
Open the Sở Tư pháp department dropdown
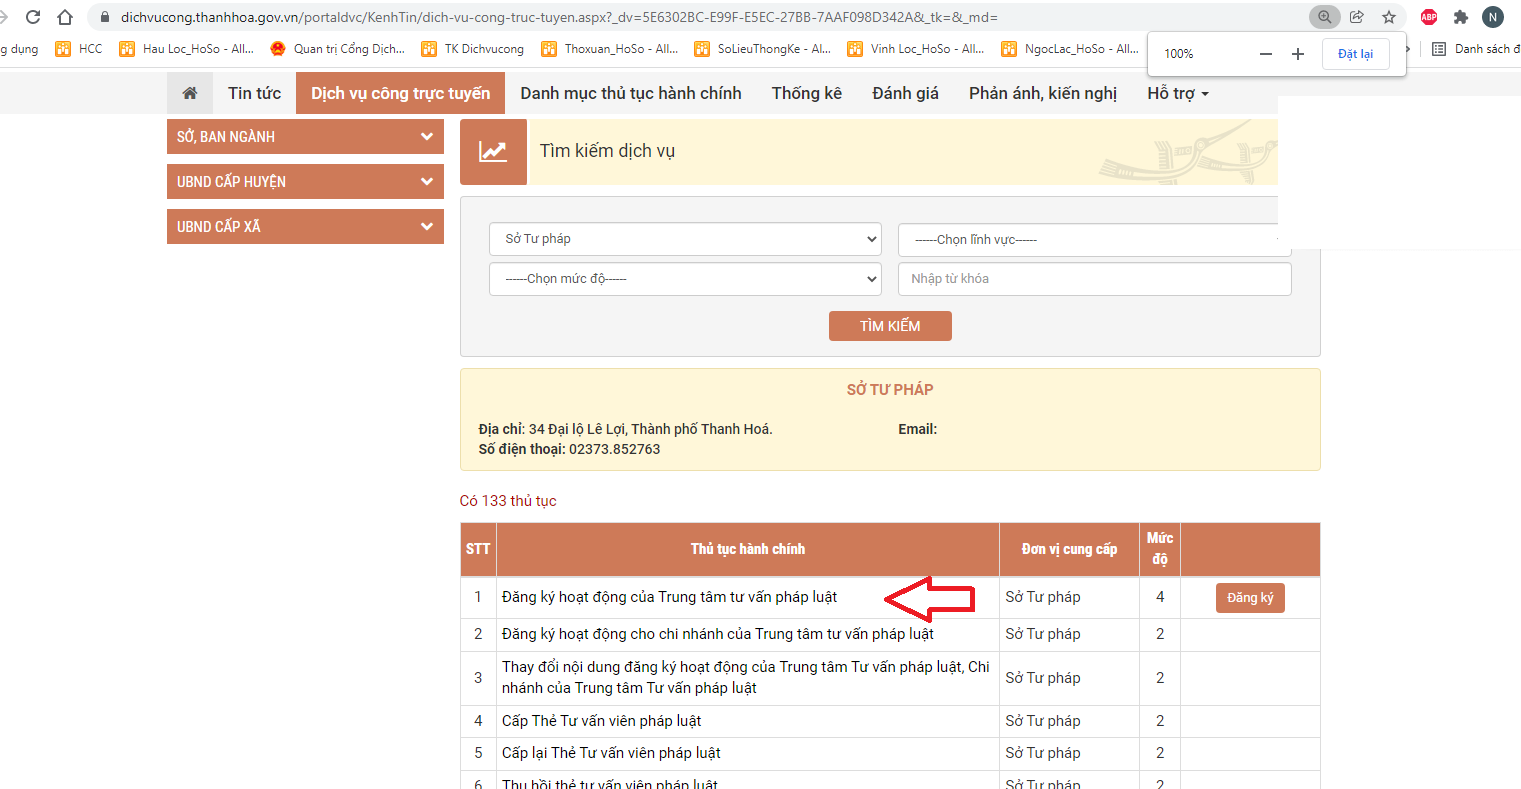pos(685,239)
